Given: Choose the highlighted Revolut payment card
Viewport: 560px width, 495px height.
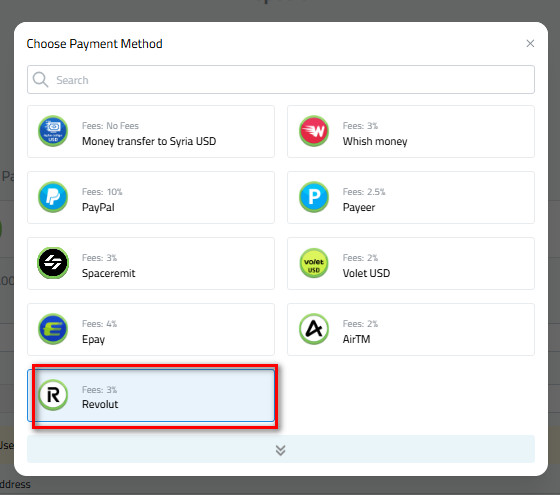Looking at the screenshot, I should [x=151, y=395].
